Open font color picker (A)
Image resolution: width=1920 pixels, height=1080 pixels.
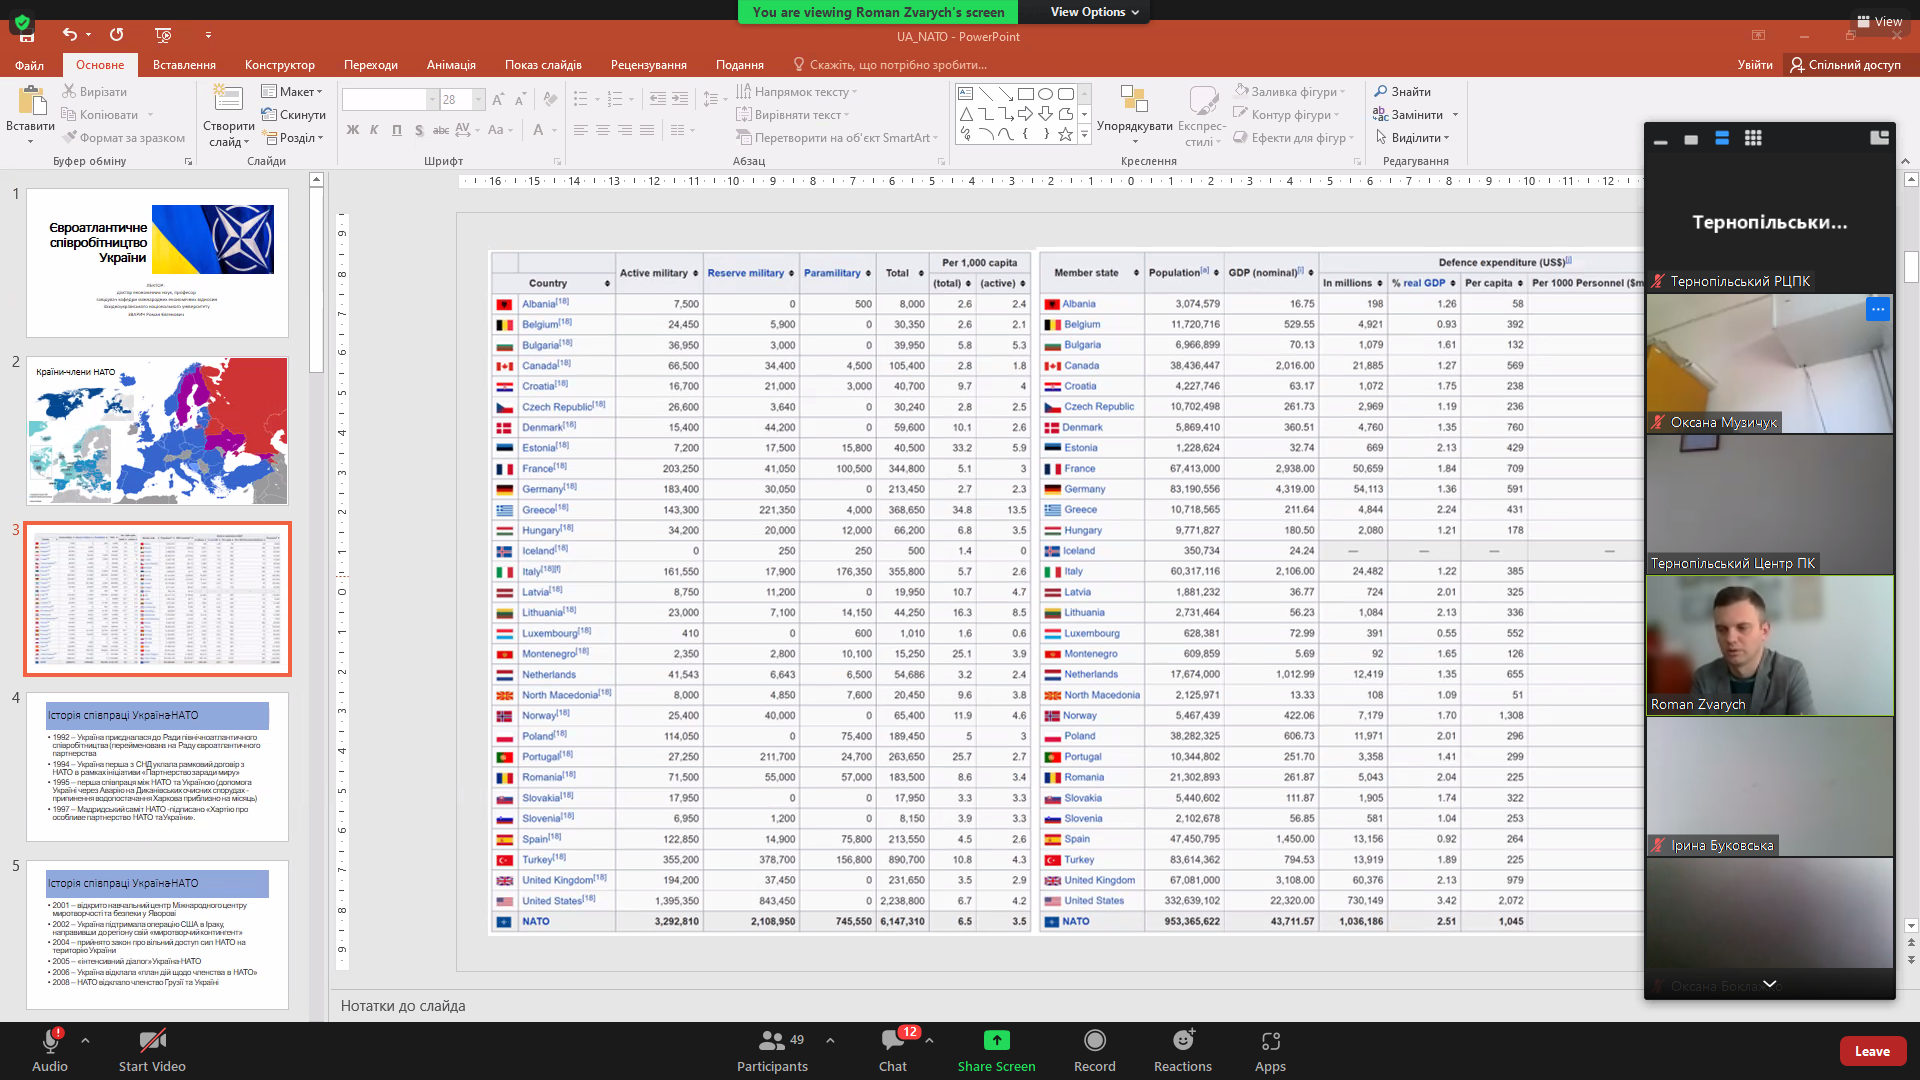pyautogui.click(x=538, y=130)
